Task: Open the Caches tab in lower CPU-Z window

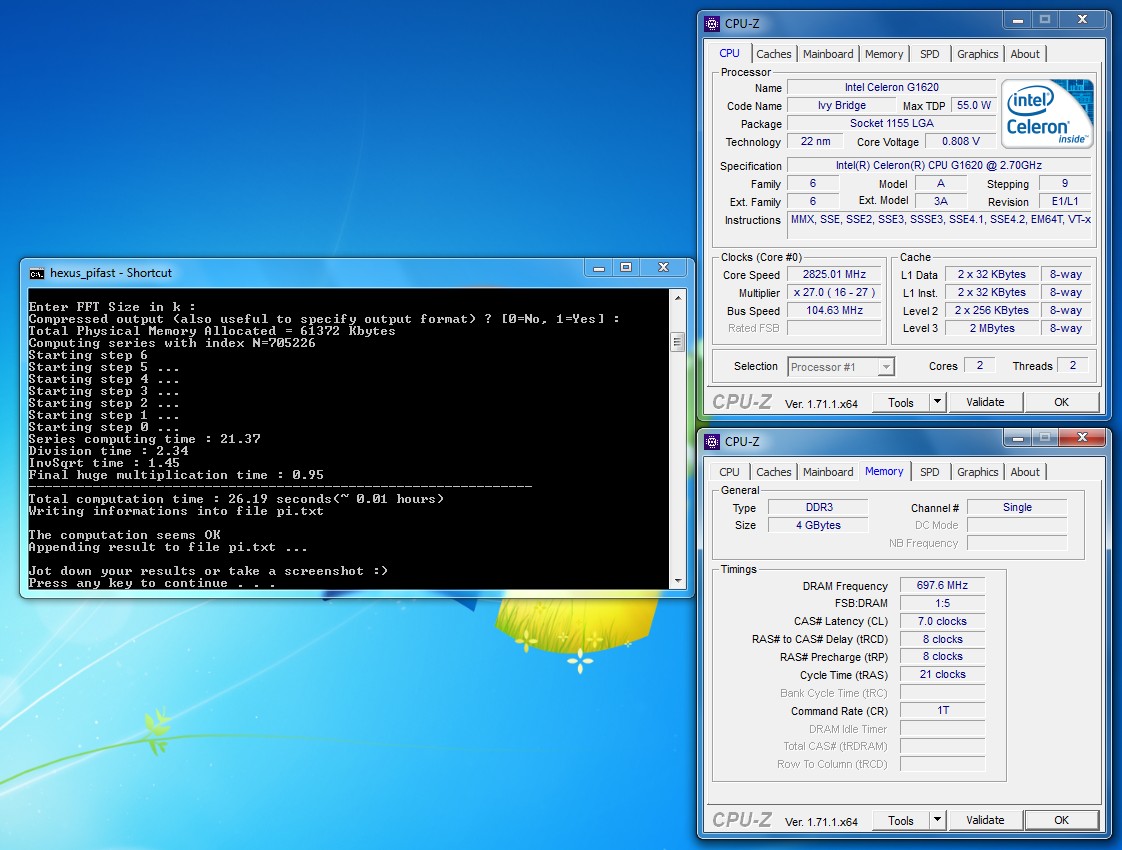Action: 774,472
